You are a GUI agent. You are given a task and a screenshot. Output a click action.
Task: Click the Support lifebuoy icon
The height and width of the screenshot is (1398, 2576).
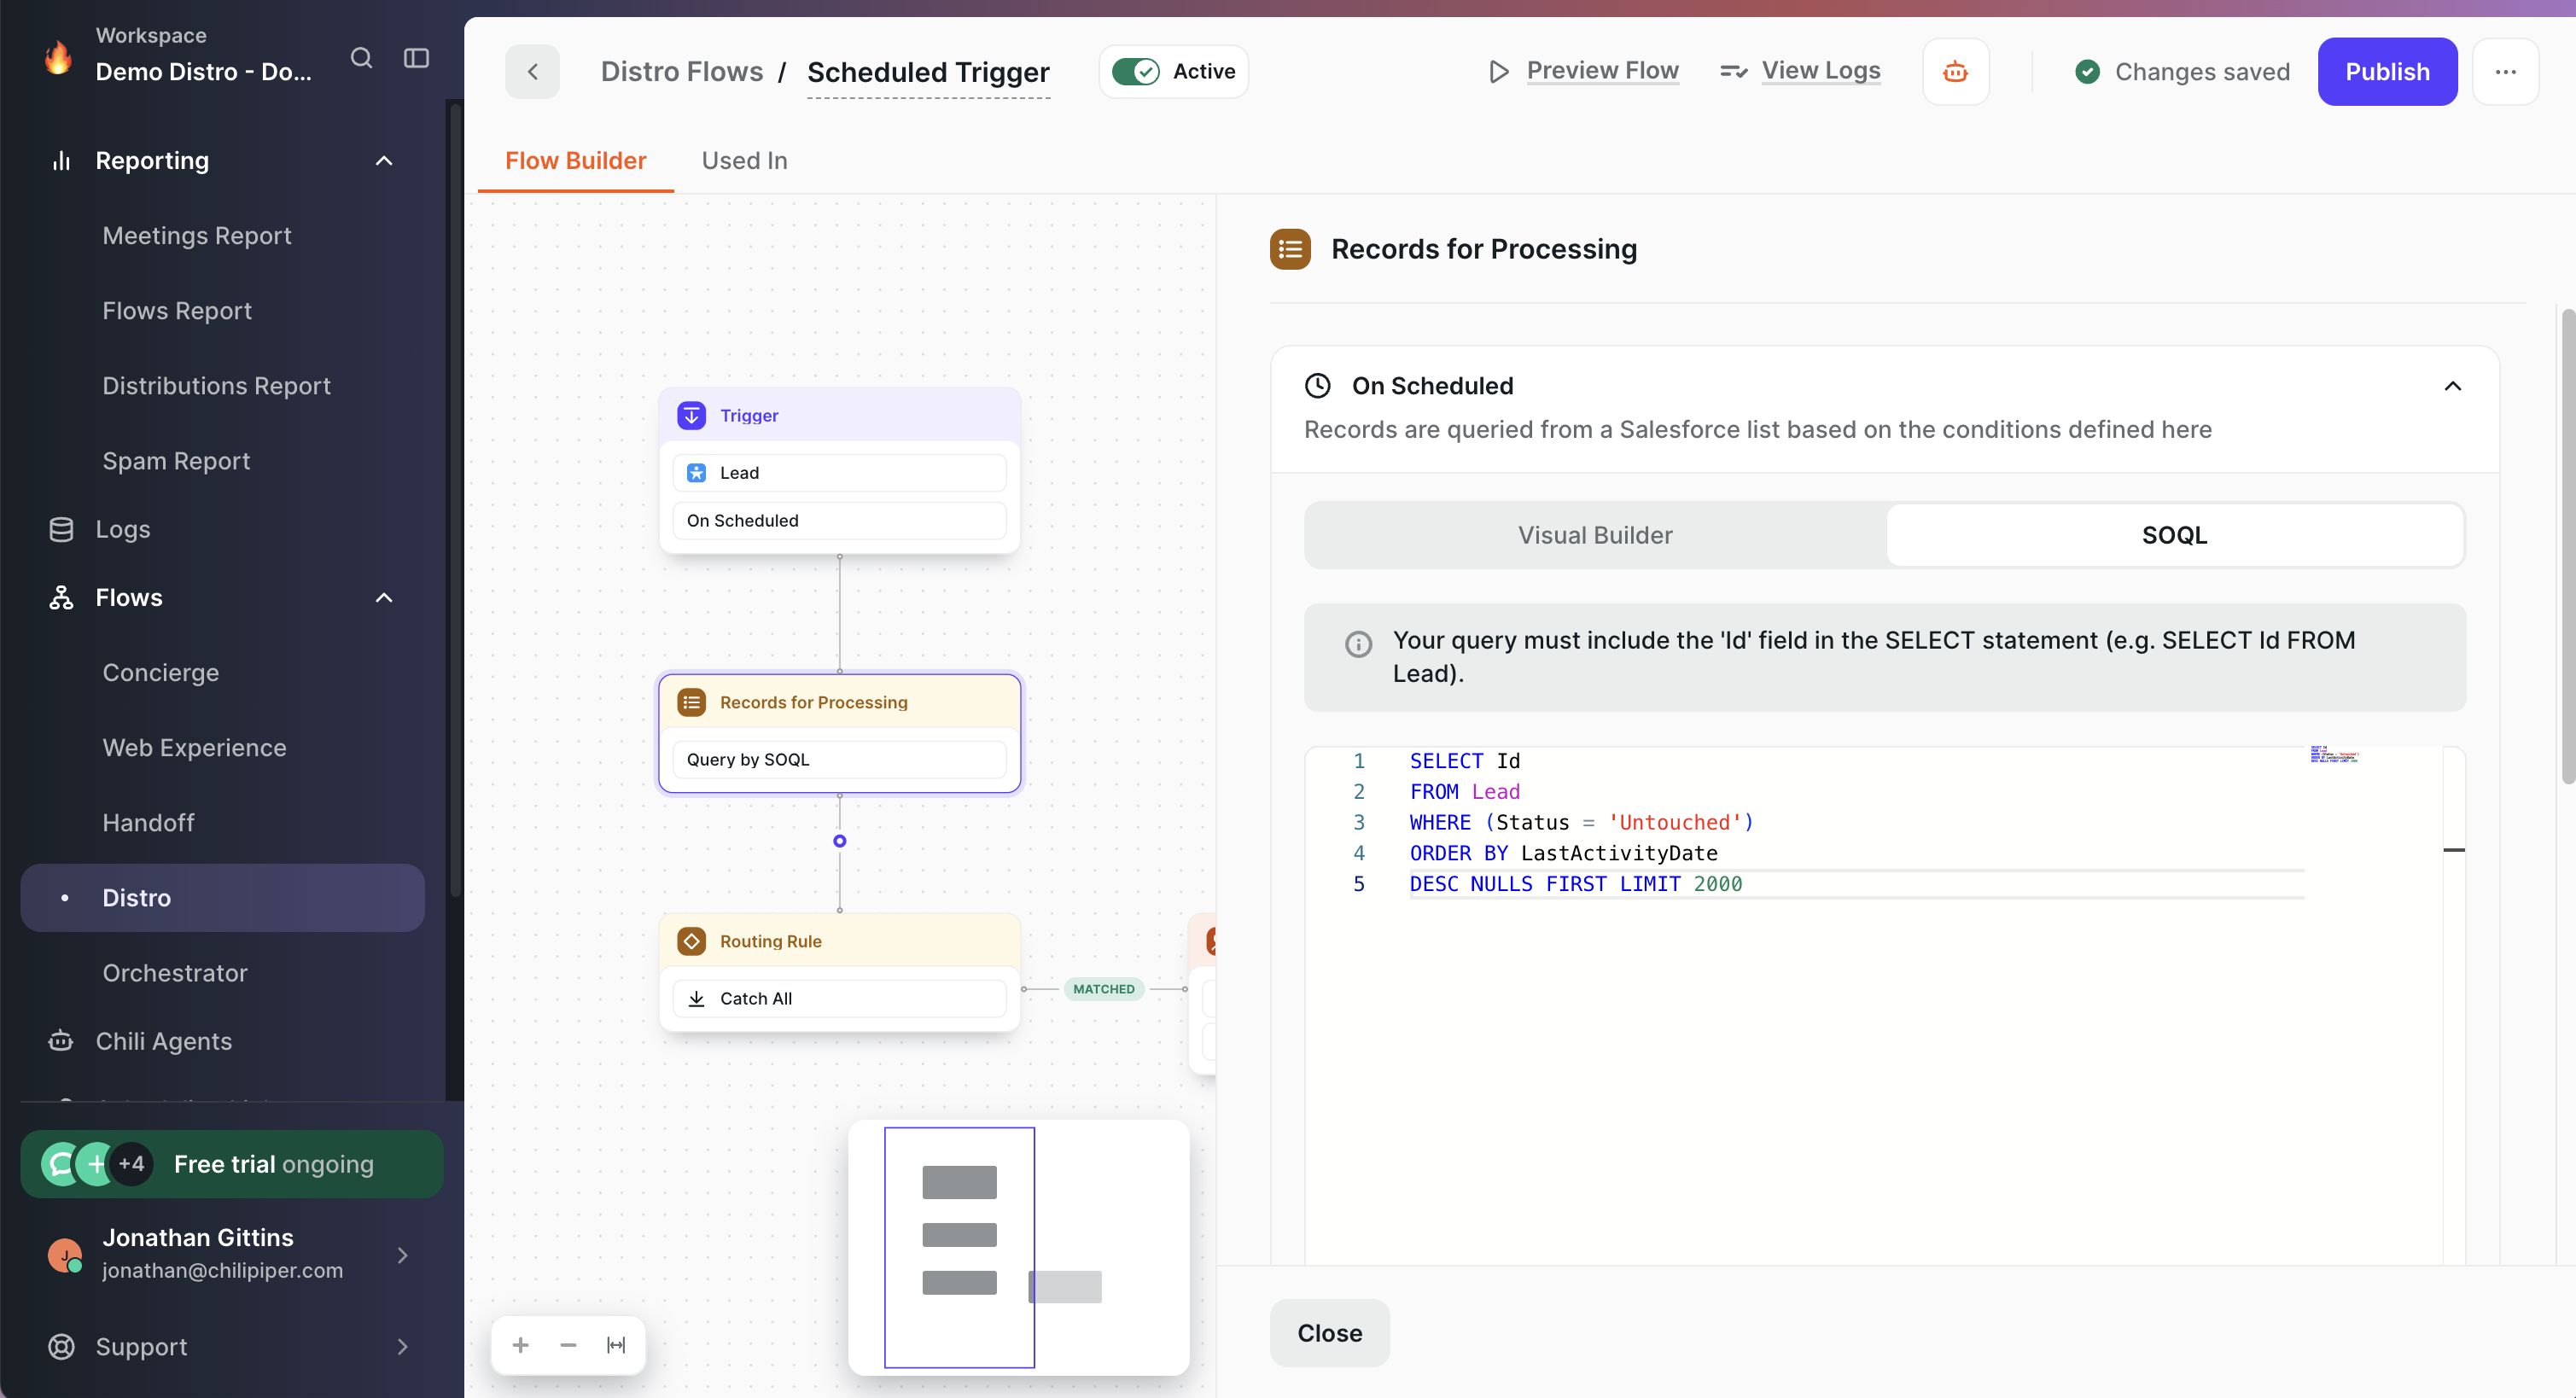61,1346
